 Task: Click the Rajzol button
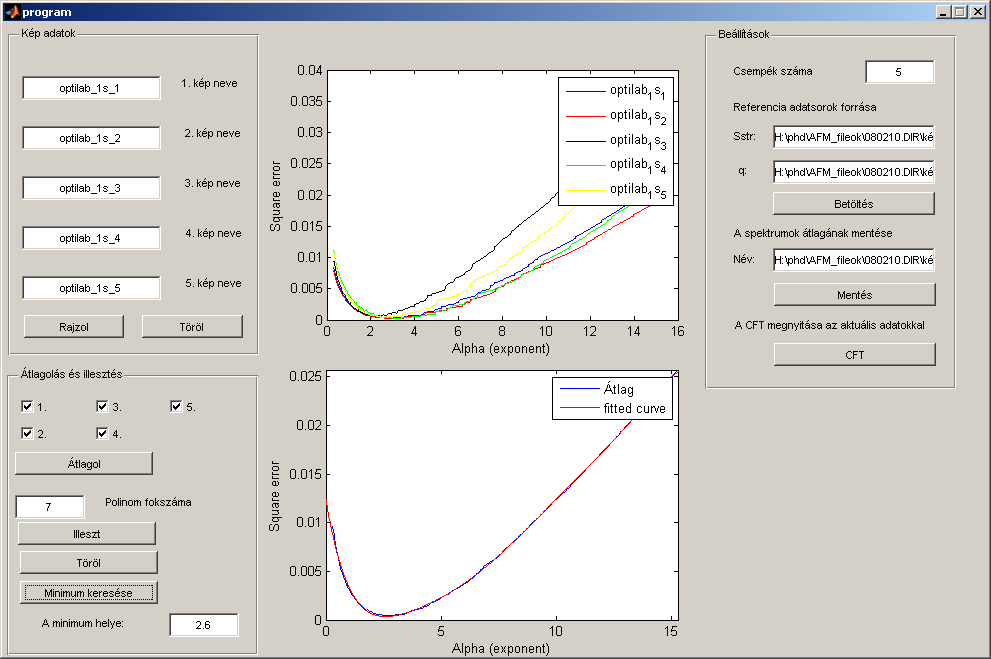click(74, 327)
